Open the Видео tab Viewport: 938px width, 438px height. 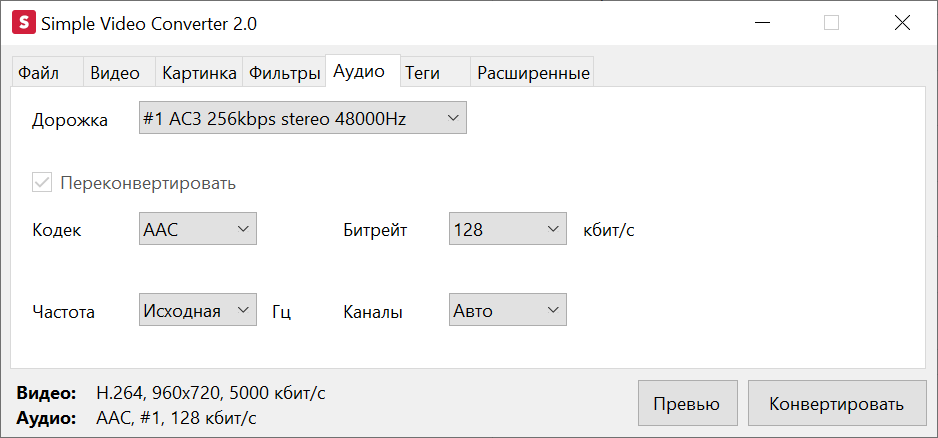[118, 73]
